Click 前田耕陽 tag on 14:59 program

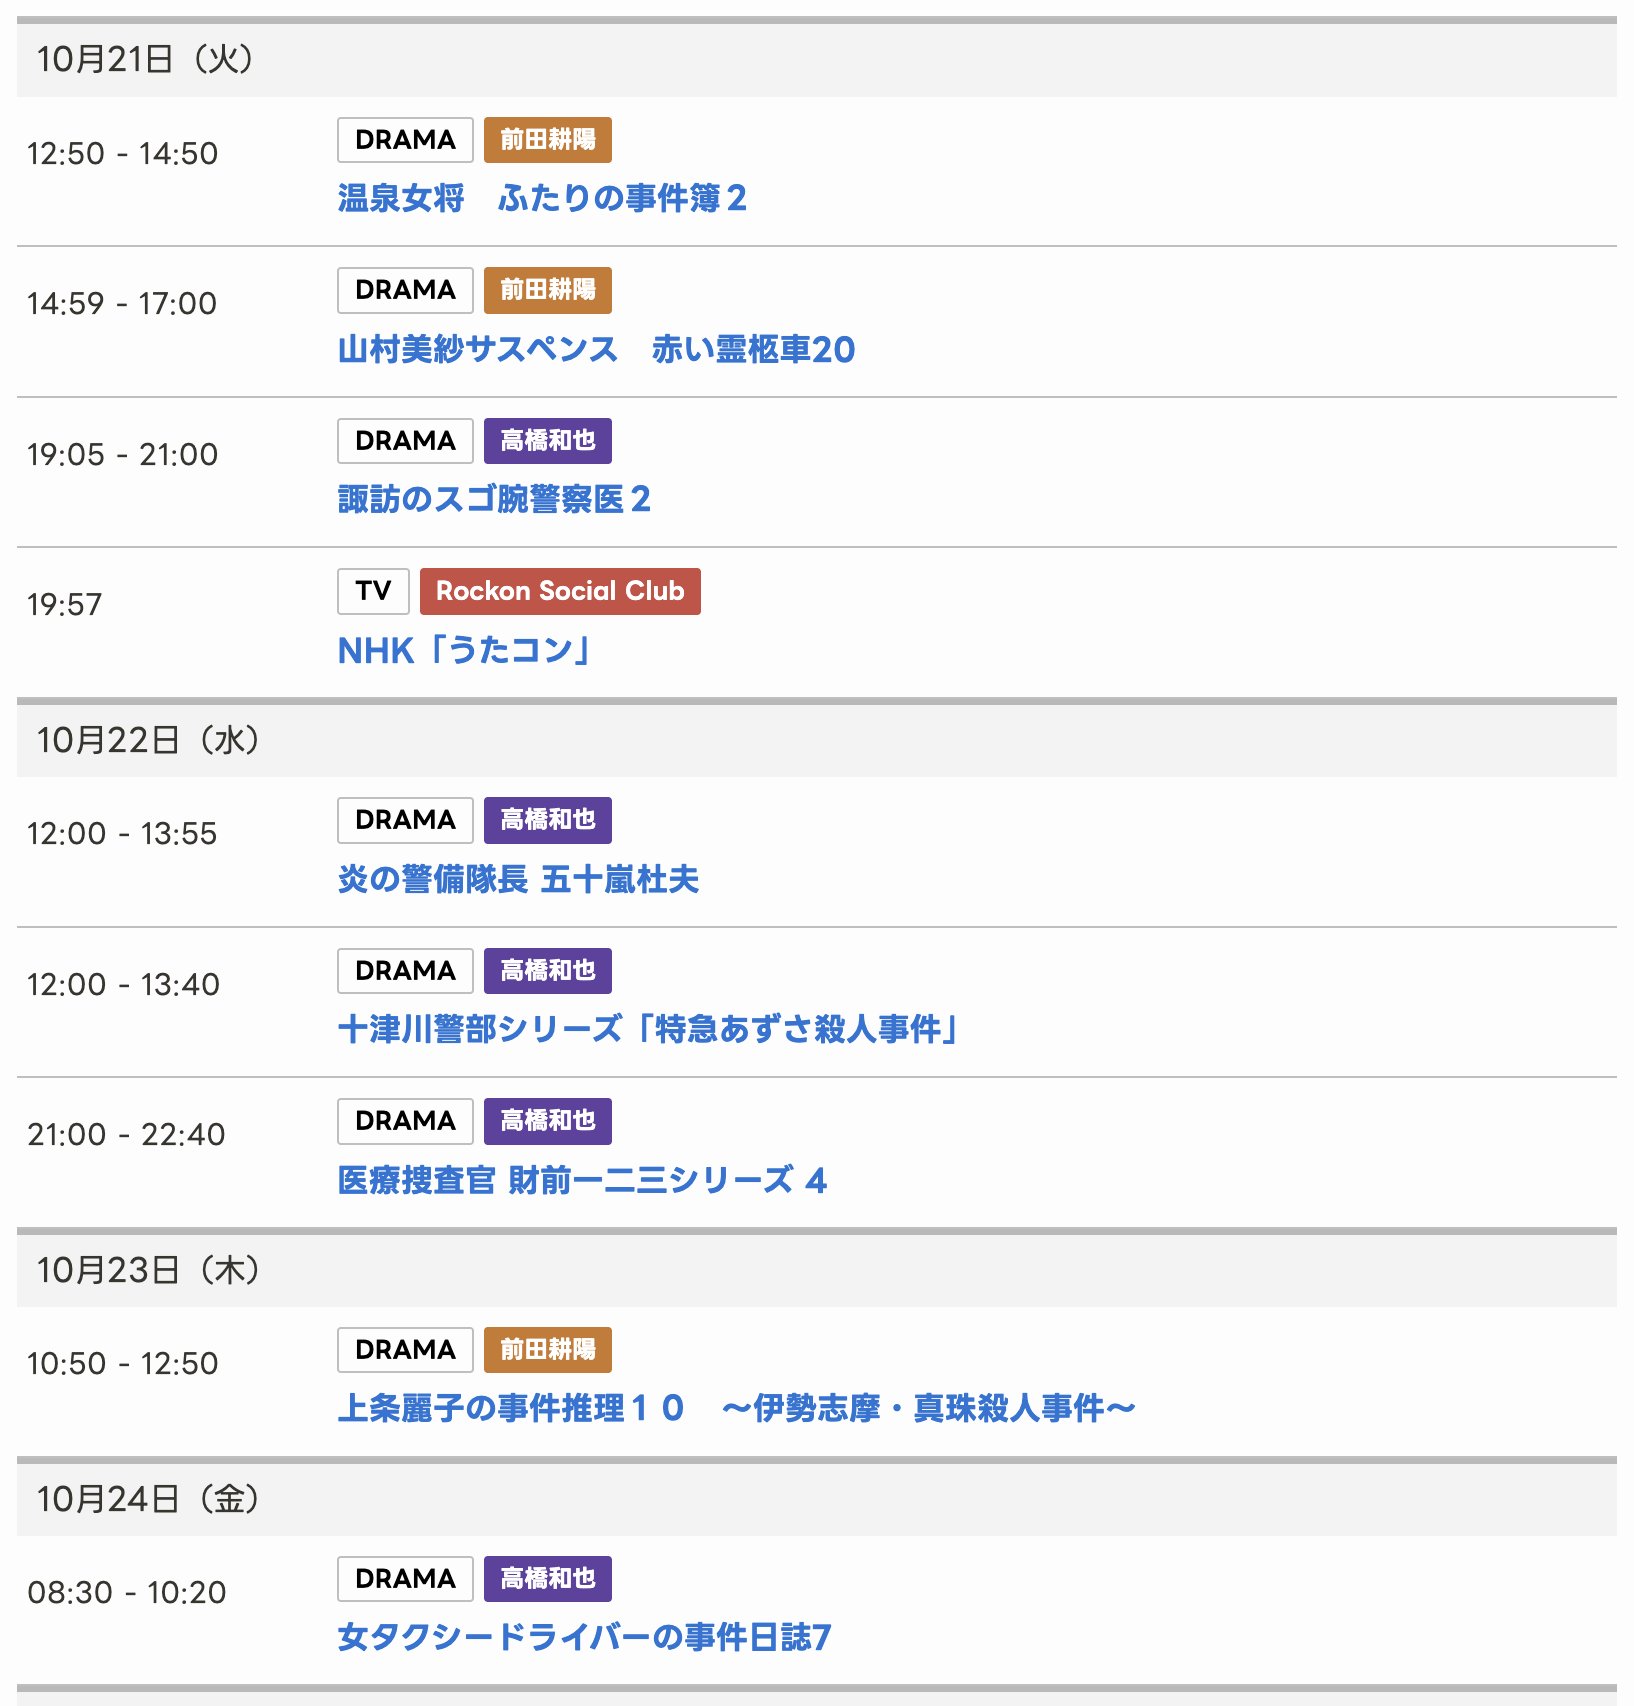(x=548, y=290)
